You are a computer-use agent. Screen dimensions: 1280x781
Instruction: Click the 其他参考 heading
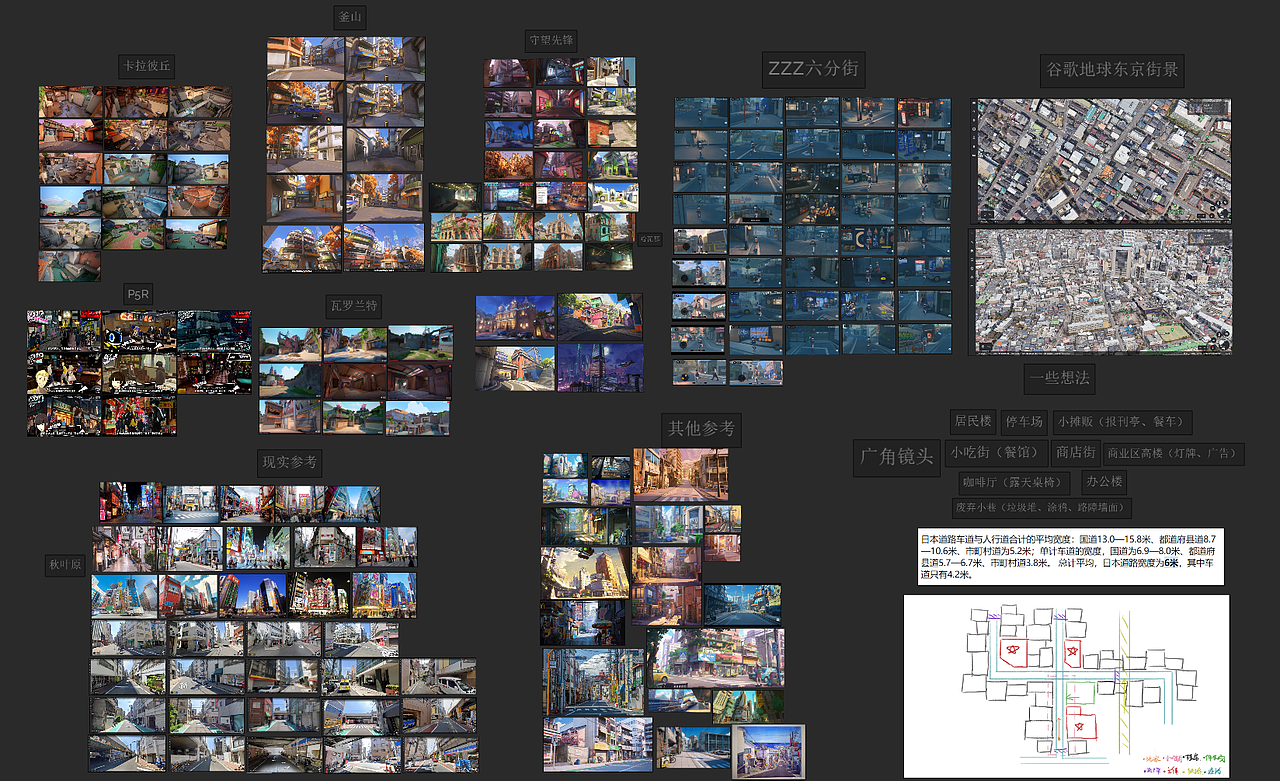point(701,429)
